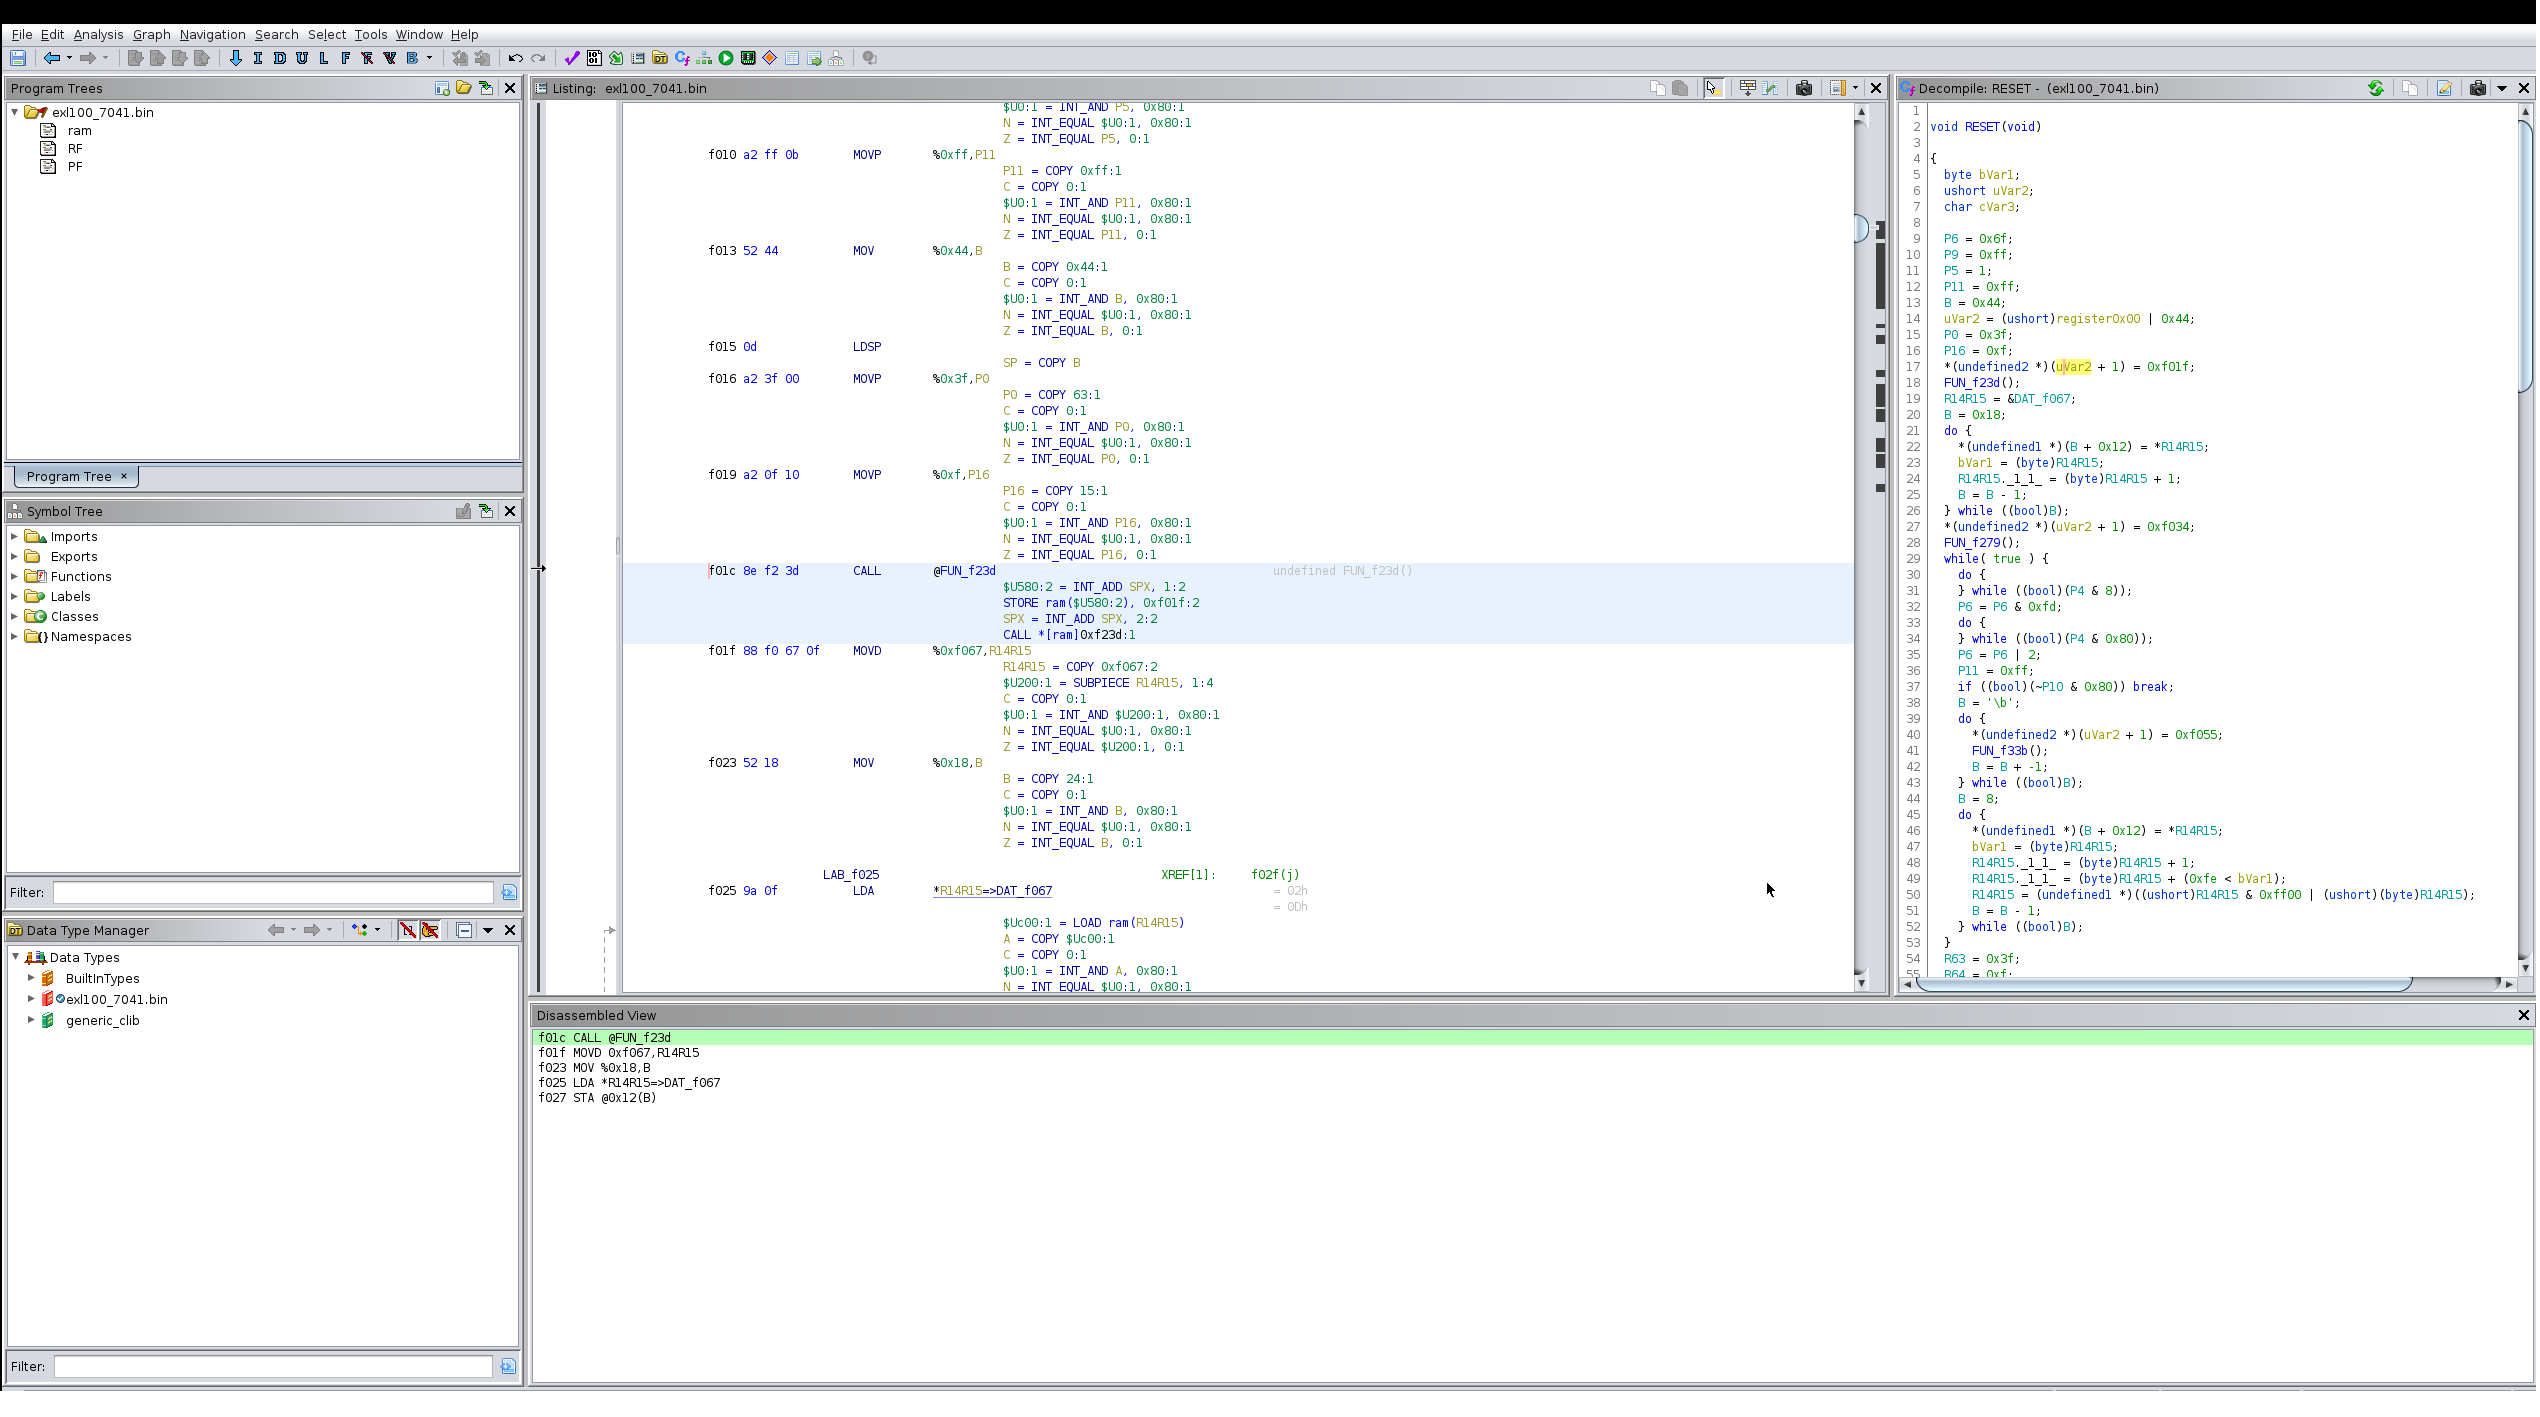Viewport: 2540px width, 1417px height.
Task: Toggle filter pointers in Data Type Manager
Action: (430, 930)
